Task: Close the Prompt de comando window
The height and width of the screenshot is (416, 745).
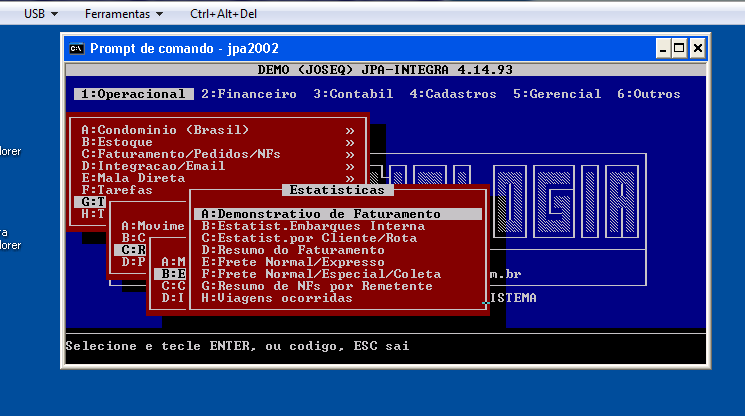Action: 697,48
